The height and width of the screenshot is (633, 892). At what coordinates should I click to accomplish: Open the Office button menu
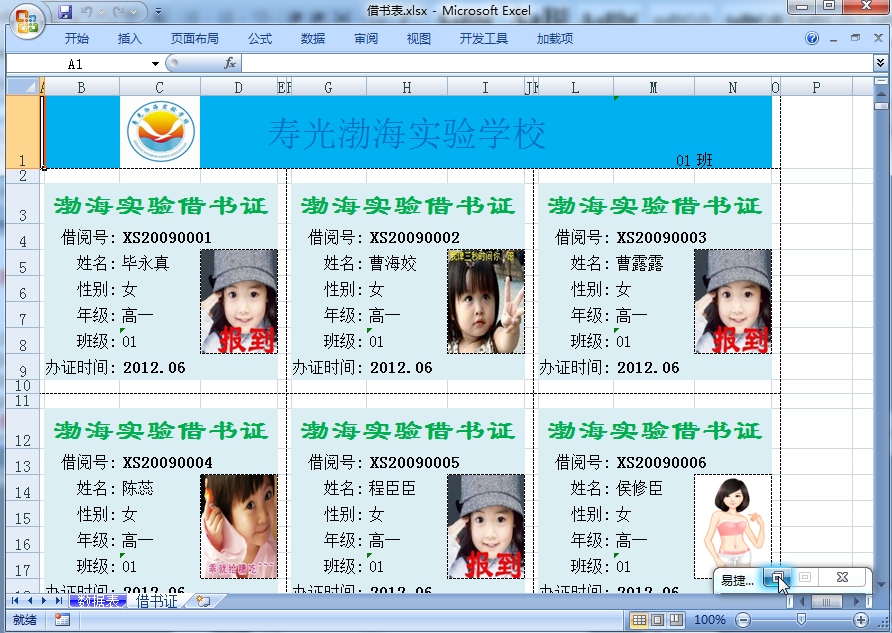26,21
